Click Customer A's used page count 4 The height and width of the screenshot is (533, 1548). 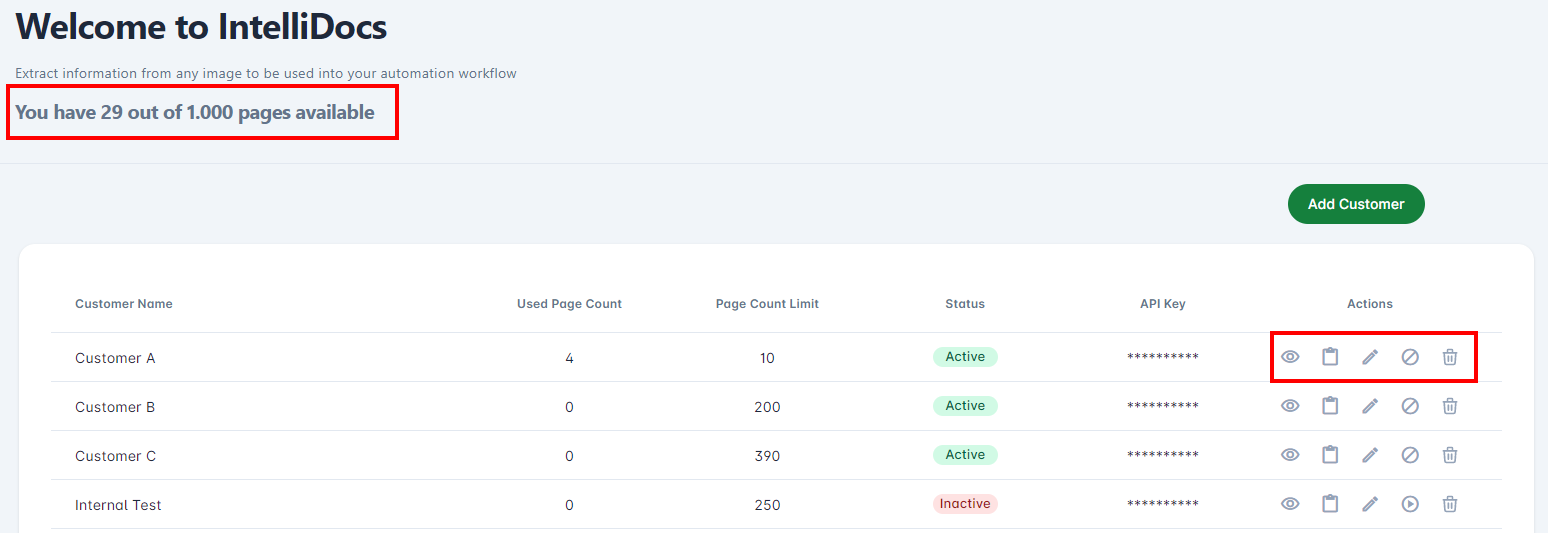569,358
